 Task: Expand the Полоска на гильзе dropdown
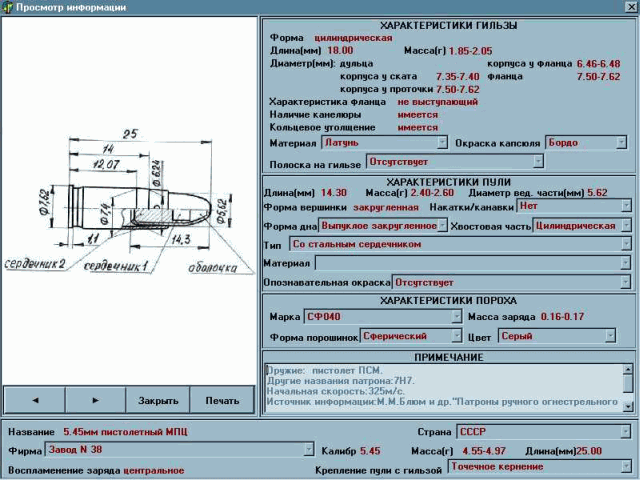(x=538, y=160)
